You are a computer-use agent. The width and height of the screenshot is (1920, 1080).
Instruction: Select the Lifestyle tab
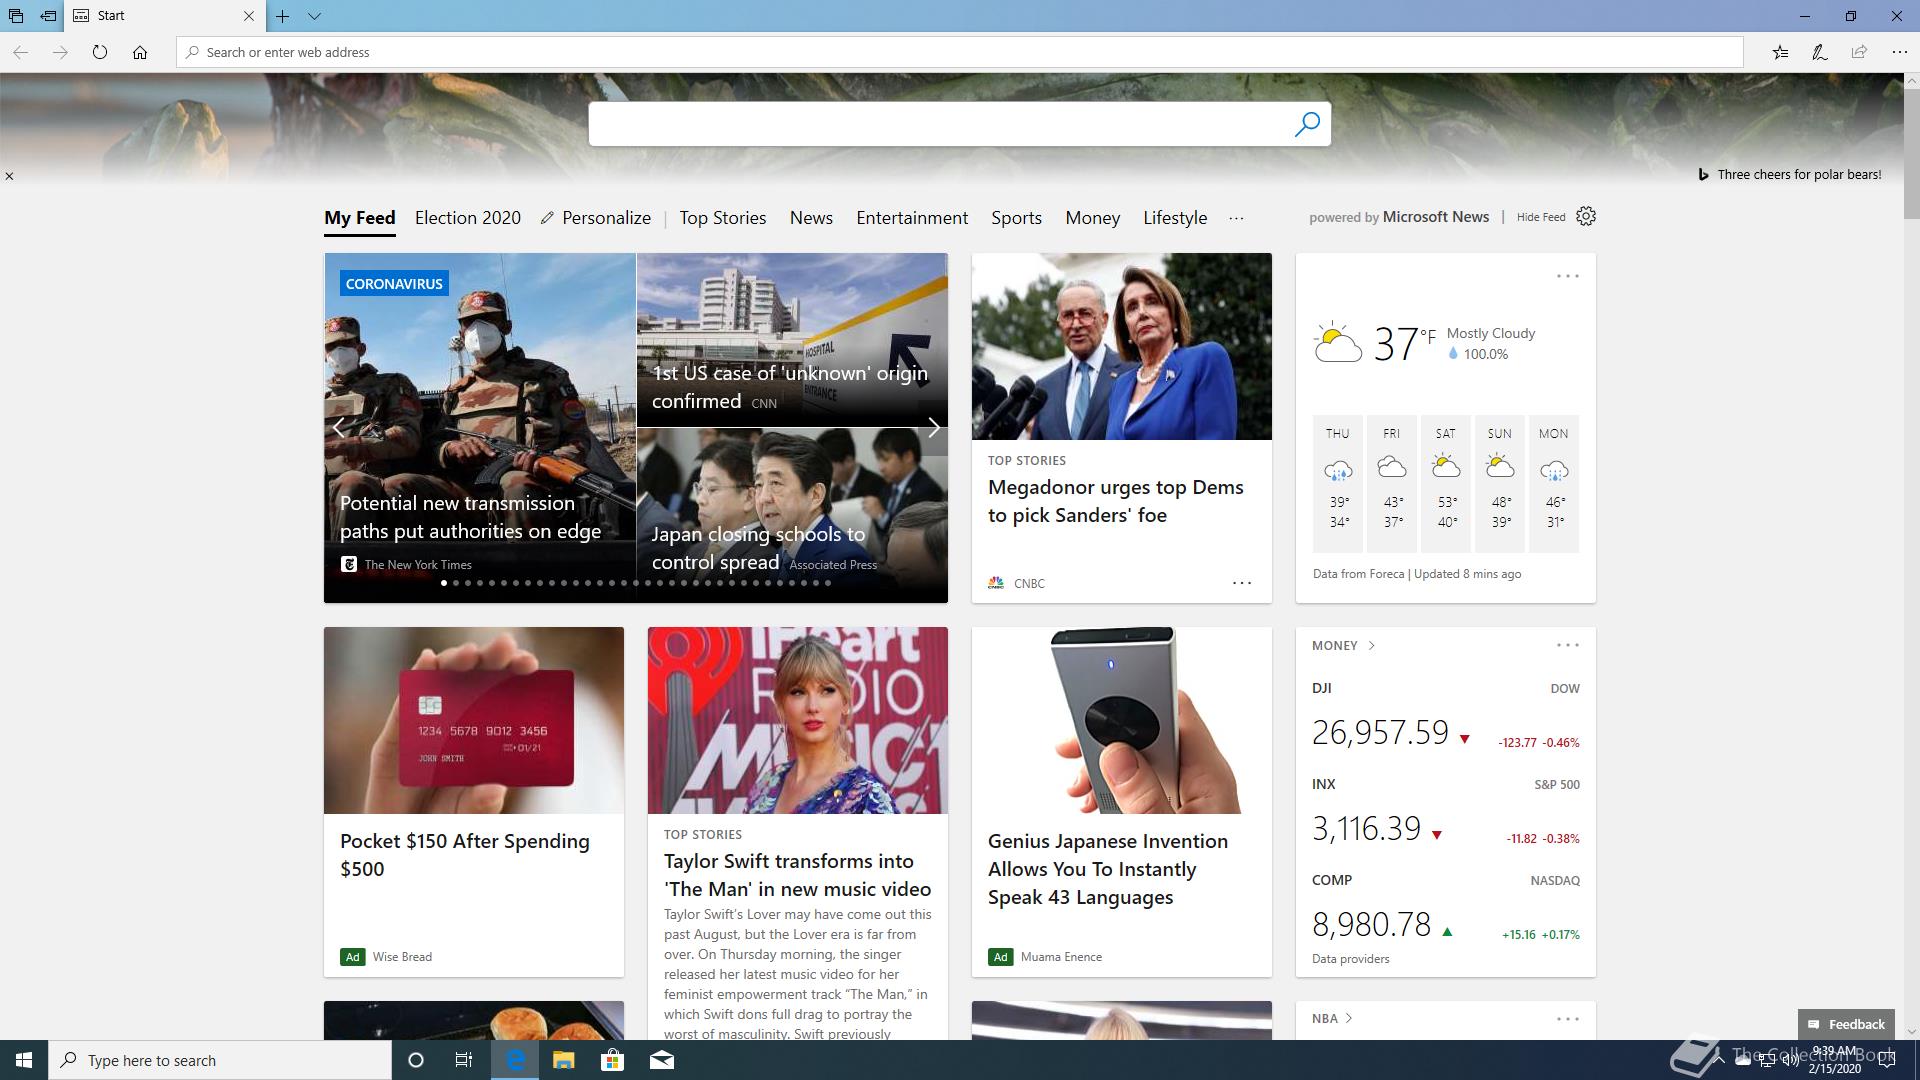tap(1175, 218)
